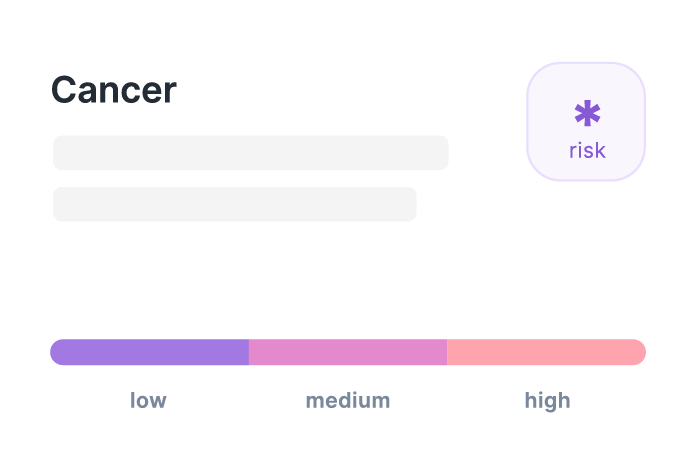
Task: Click the rounded left end of risk bar
Action: tap(57, 352)
